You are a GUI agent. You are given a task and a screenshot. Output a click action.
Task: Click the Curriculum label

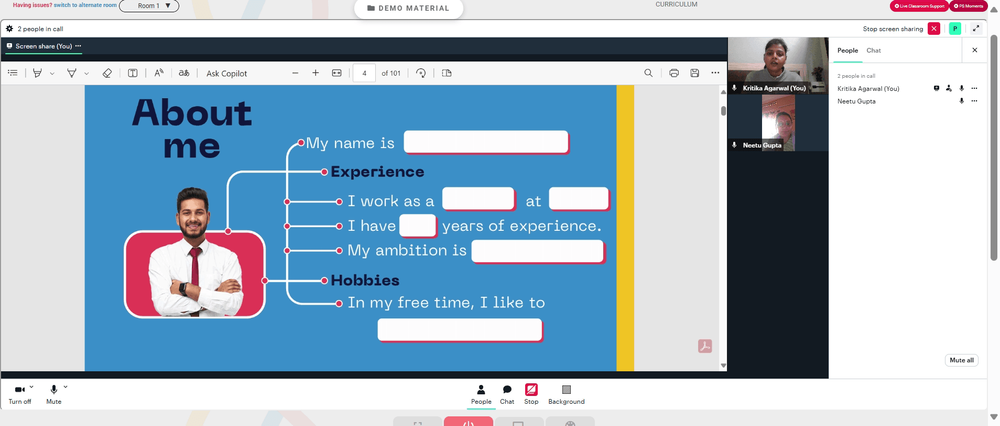(676, 4)
